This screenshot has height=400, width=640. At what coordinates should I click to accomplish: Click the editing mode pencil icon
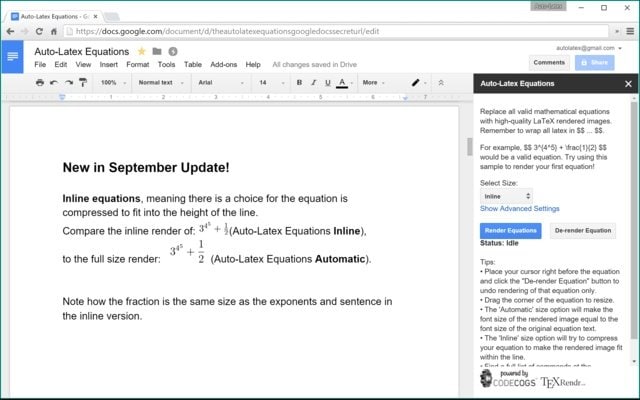pyautogui.click(x=415, y=83)
